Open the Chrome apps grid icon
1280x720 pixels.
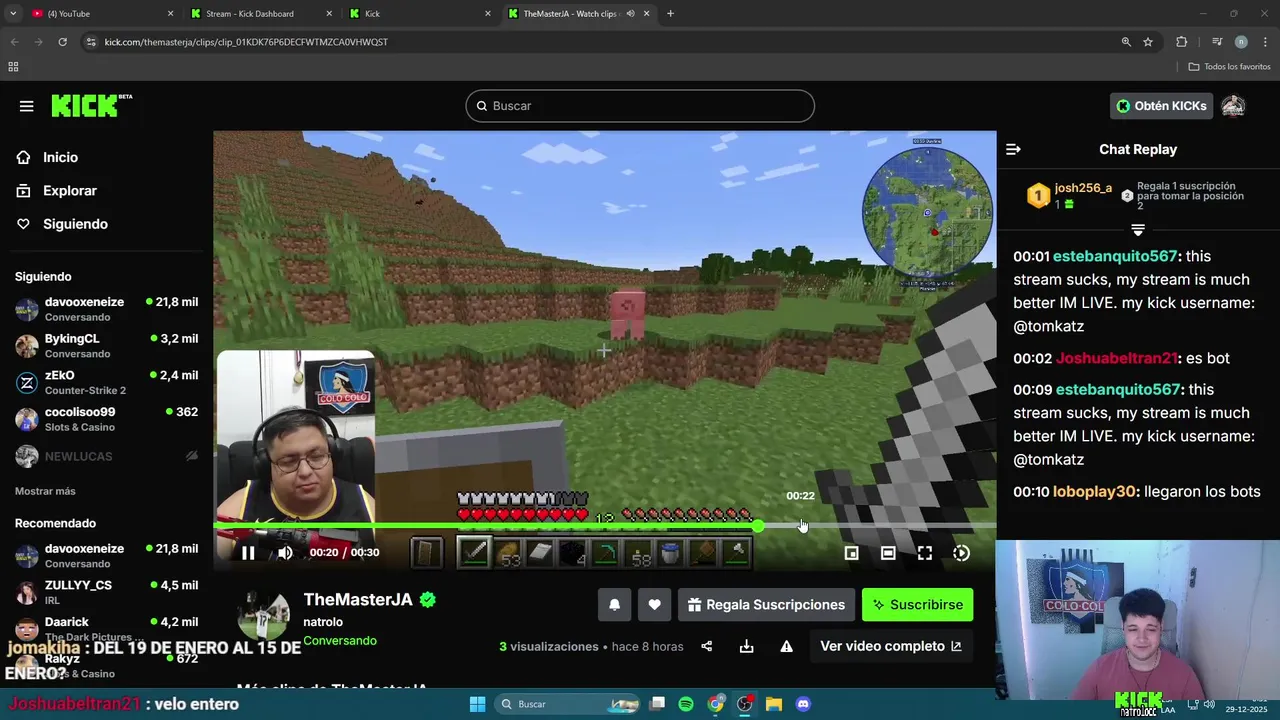(x=13, y=67)
